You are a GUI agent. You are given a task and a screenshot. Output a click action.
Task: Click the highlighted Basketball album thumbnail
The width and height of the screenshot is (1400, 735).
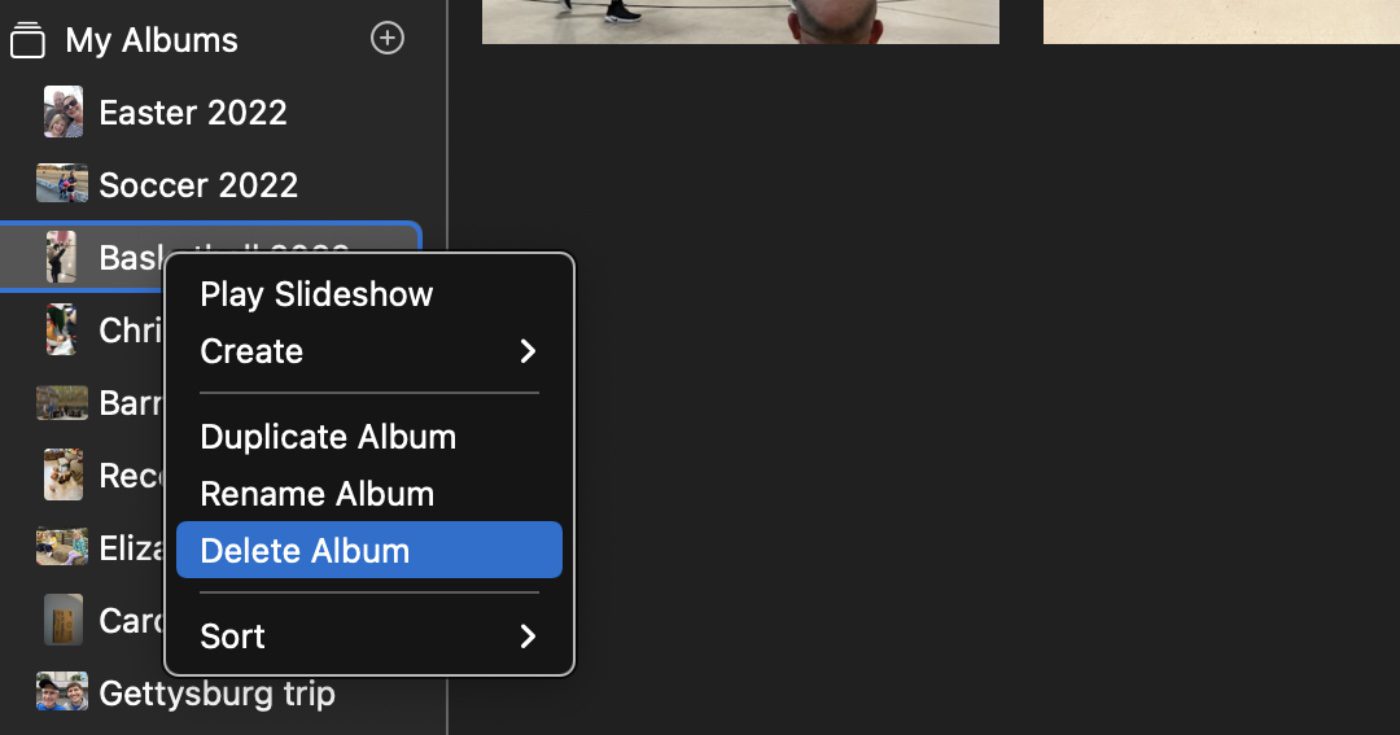(62, 257)
